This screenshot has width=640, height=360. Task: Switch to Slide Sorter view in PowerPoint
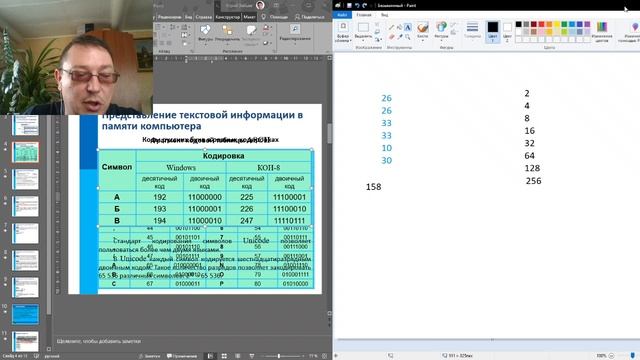pyautogui.click(x=224, y=356)
